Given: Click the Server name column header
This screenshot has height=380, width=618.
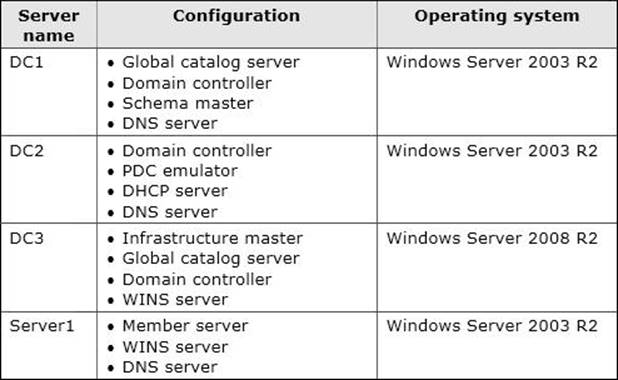Looking at the screenshot, I should (49, 25).
